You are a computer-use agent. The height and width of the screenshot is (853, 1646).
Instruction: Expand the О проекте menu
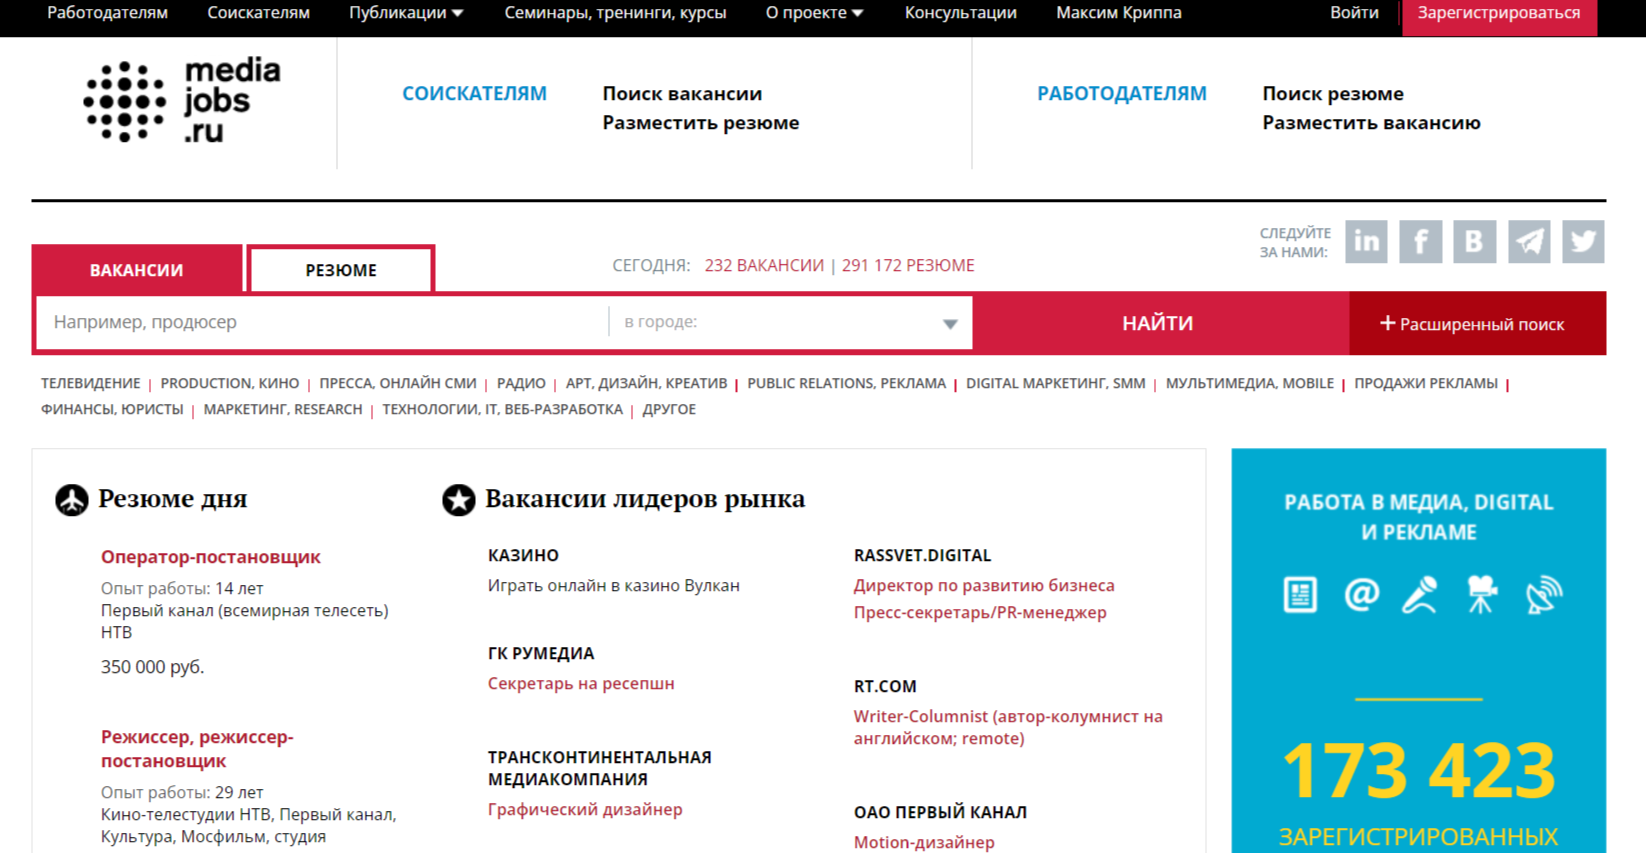click(x=814, y=13)
